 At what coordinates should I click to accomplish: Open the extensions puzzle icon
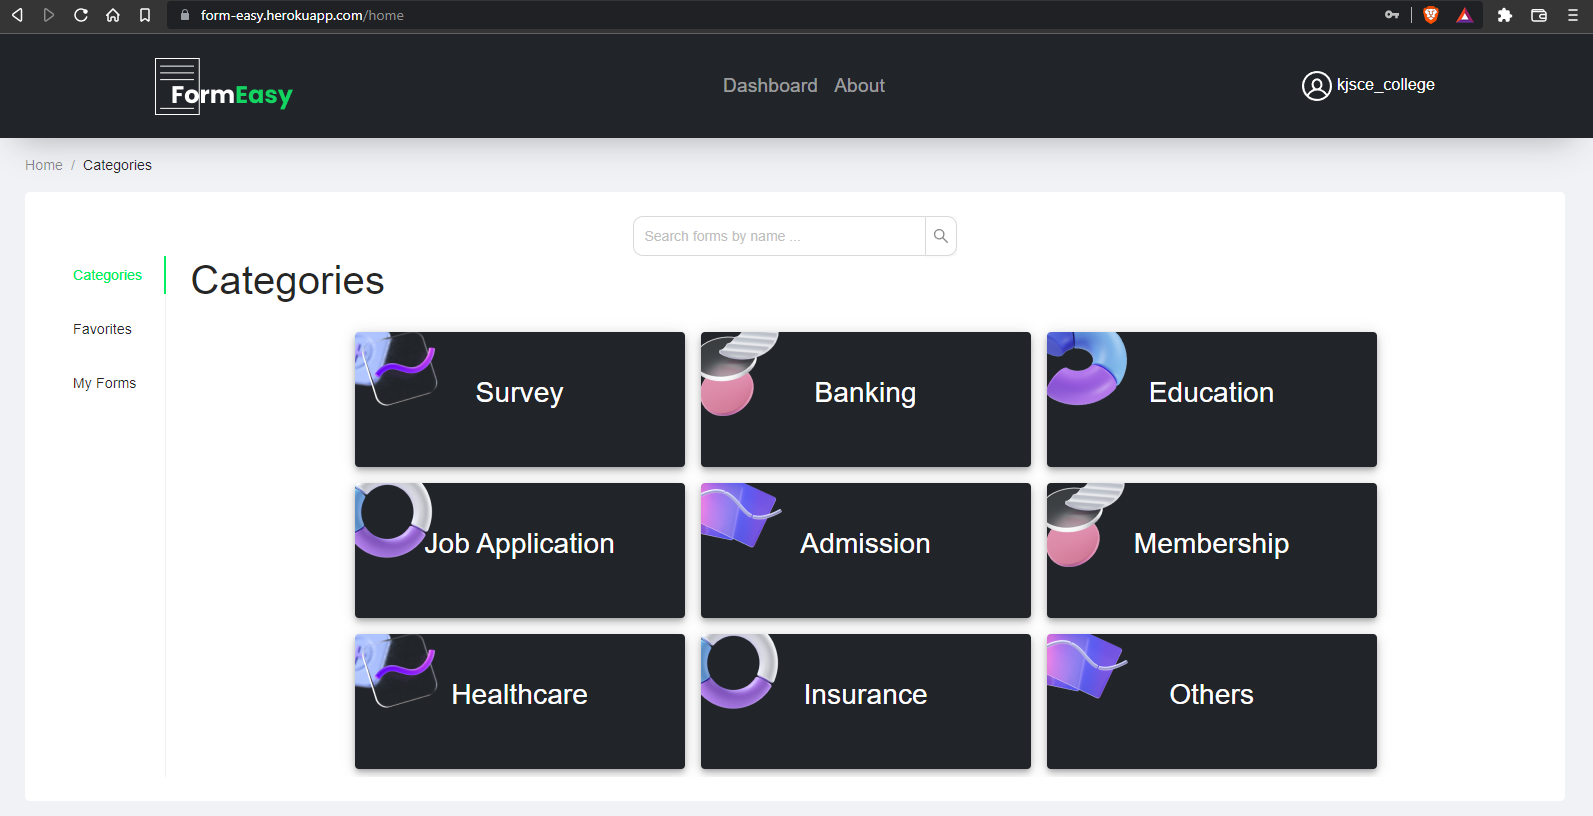(x=1505, y=15)
